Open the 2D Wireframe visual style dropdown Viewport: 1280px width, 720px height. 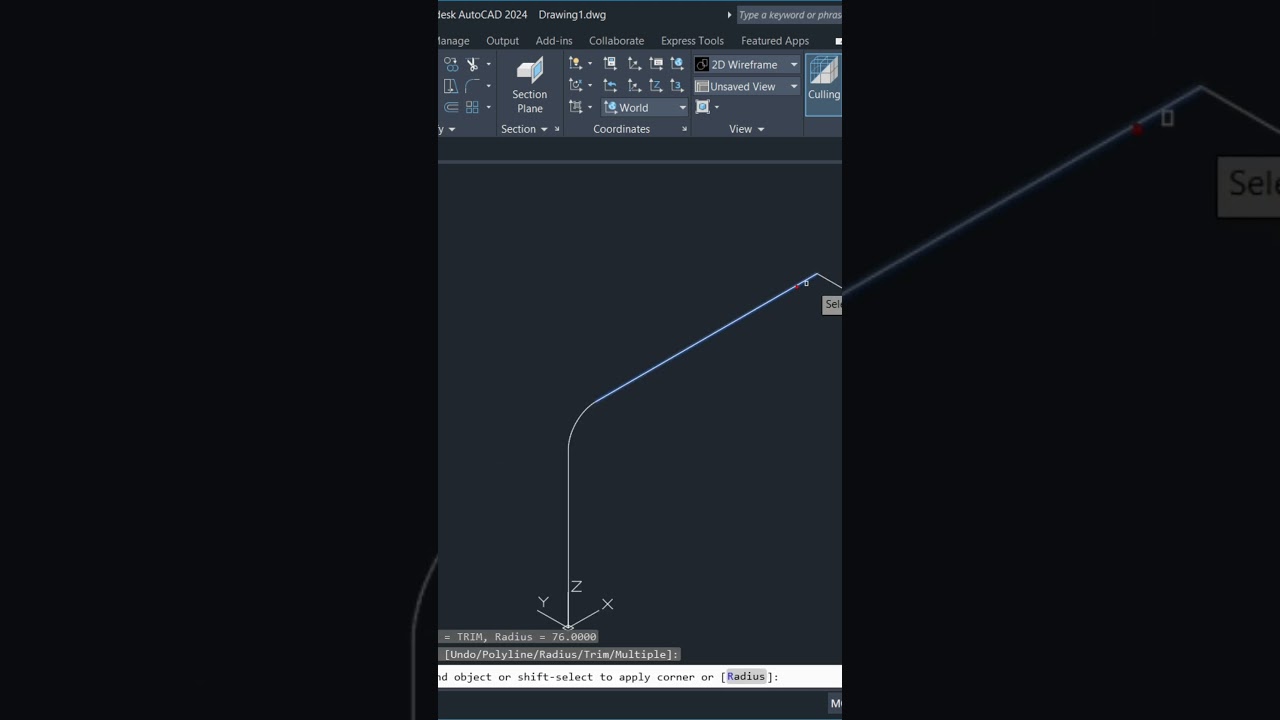pos(747,64)
